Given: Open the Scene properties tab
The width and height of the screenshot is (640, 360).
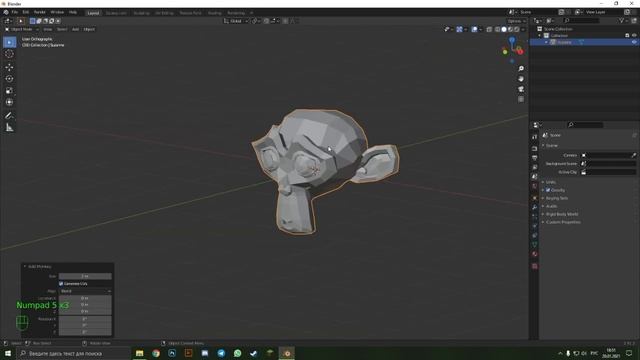Looking at the screenshot, I should [x=535, y=177].
